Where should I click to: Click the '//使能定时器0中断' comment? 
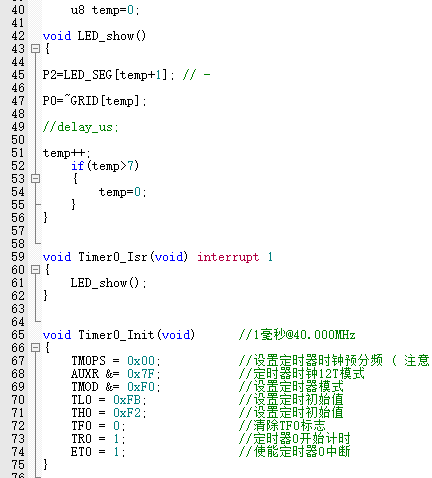(x=295, y=452)
